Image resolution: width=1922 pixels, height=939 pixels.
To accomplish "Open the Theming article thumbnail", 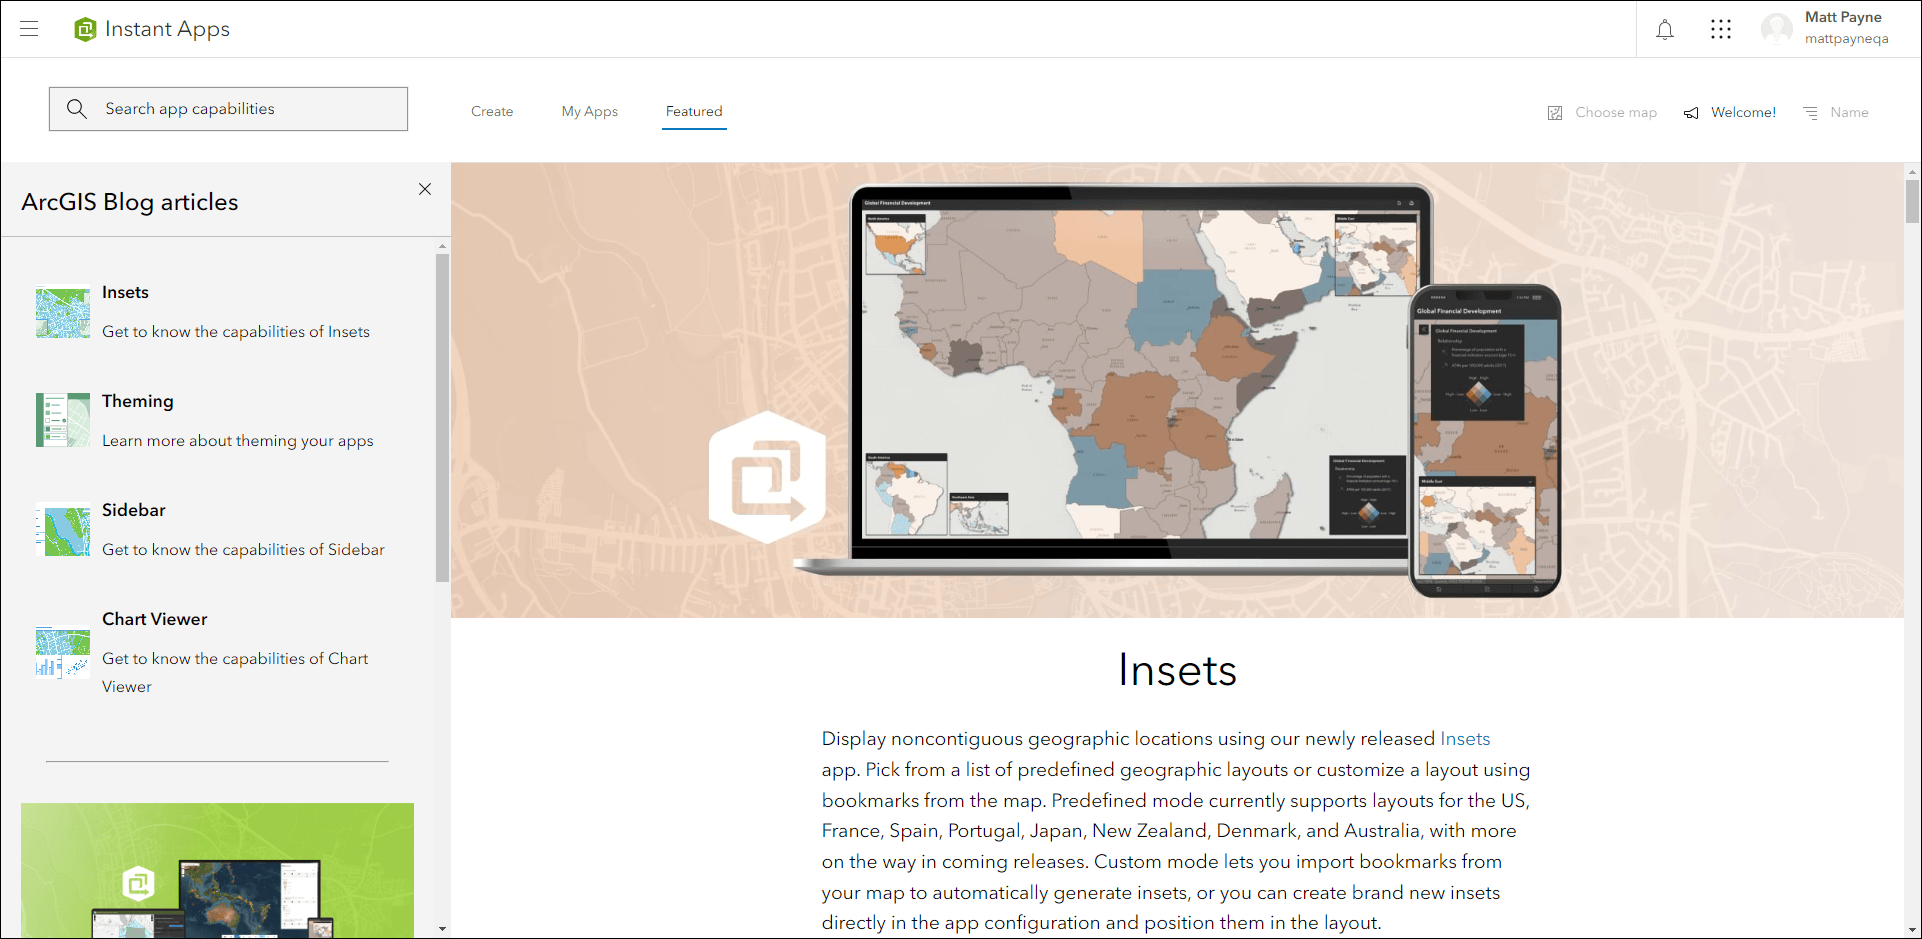I will pyautogui.click(x=63, y=420).
